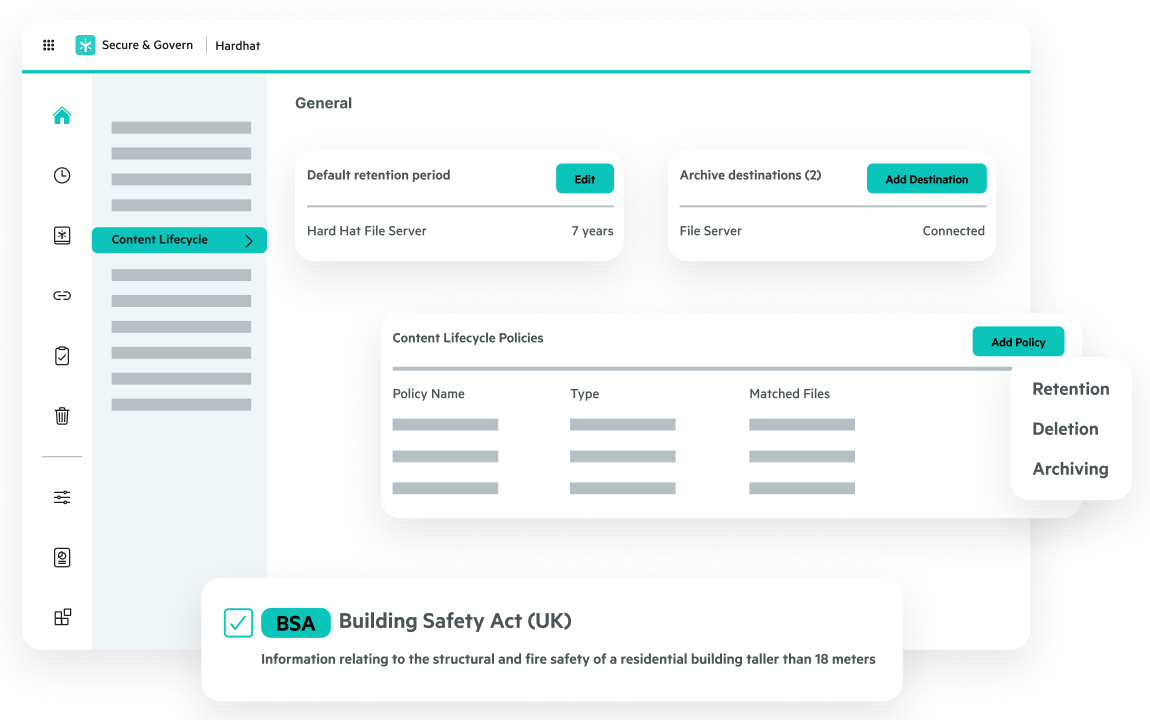Screen dimensions: 1150x720
Task: Click the File Server destination row
Action: pos(832,231)
